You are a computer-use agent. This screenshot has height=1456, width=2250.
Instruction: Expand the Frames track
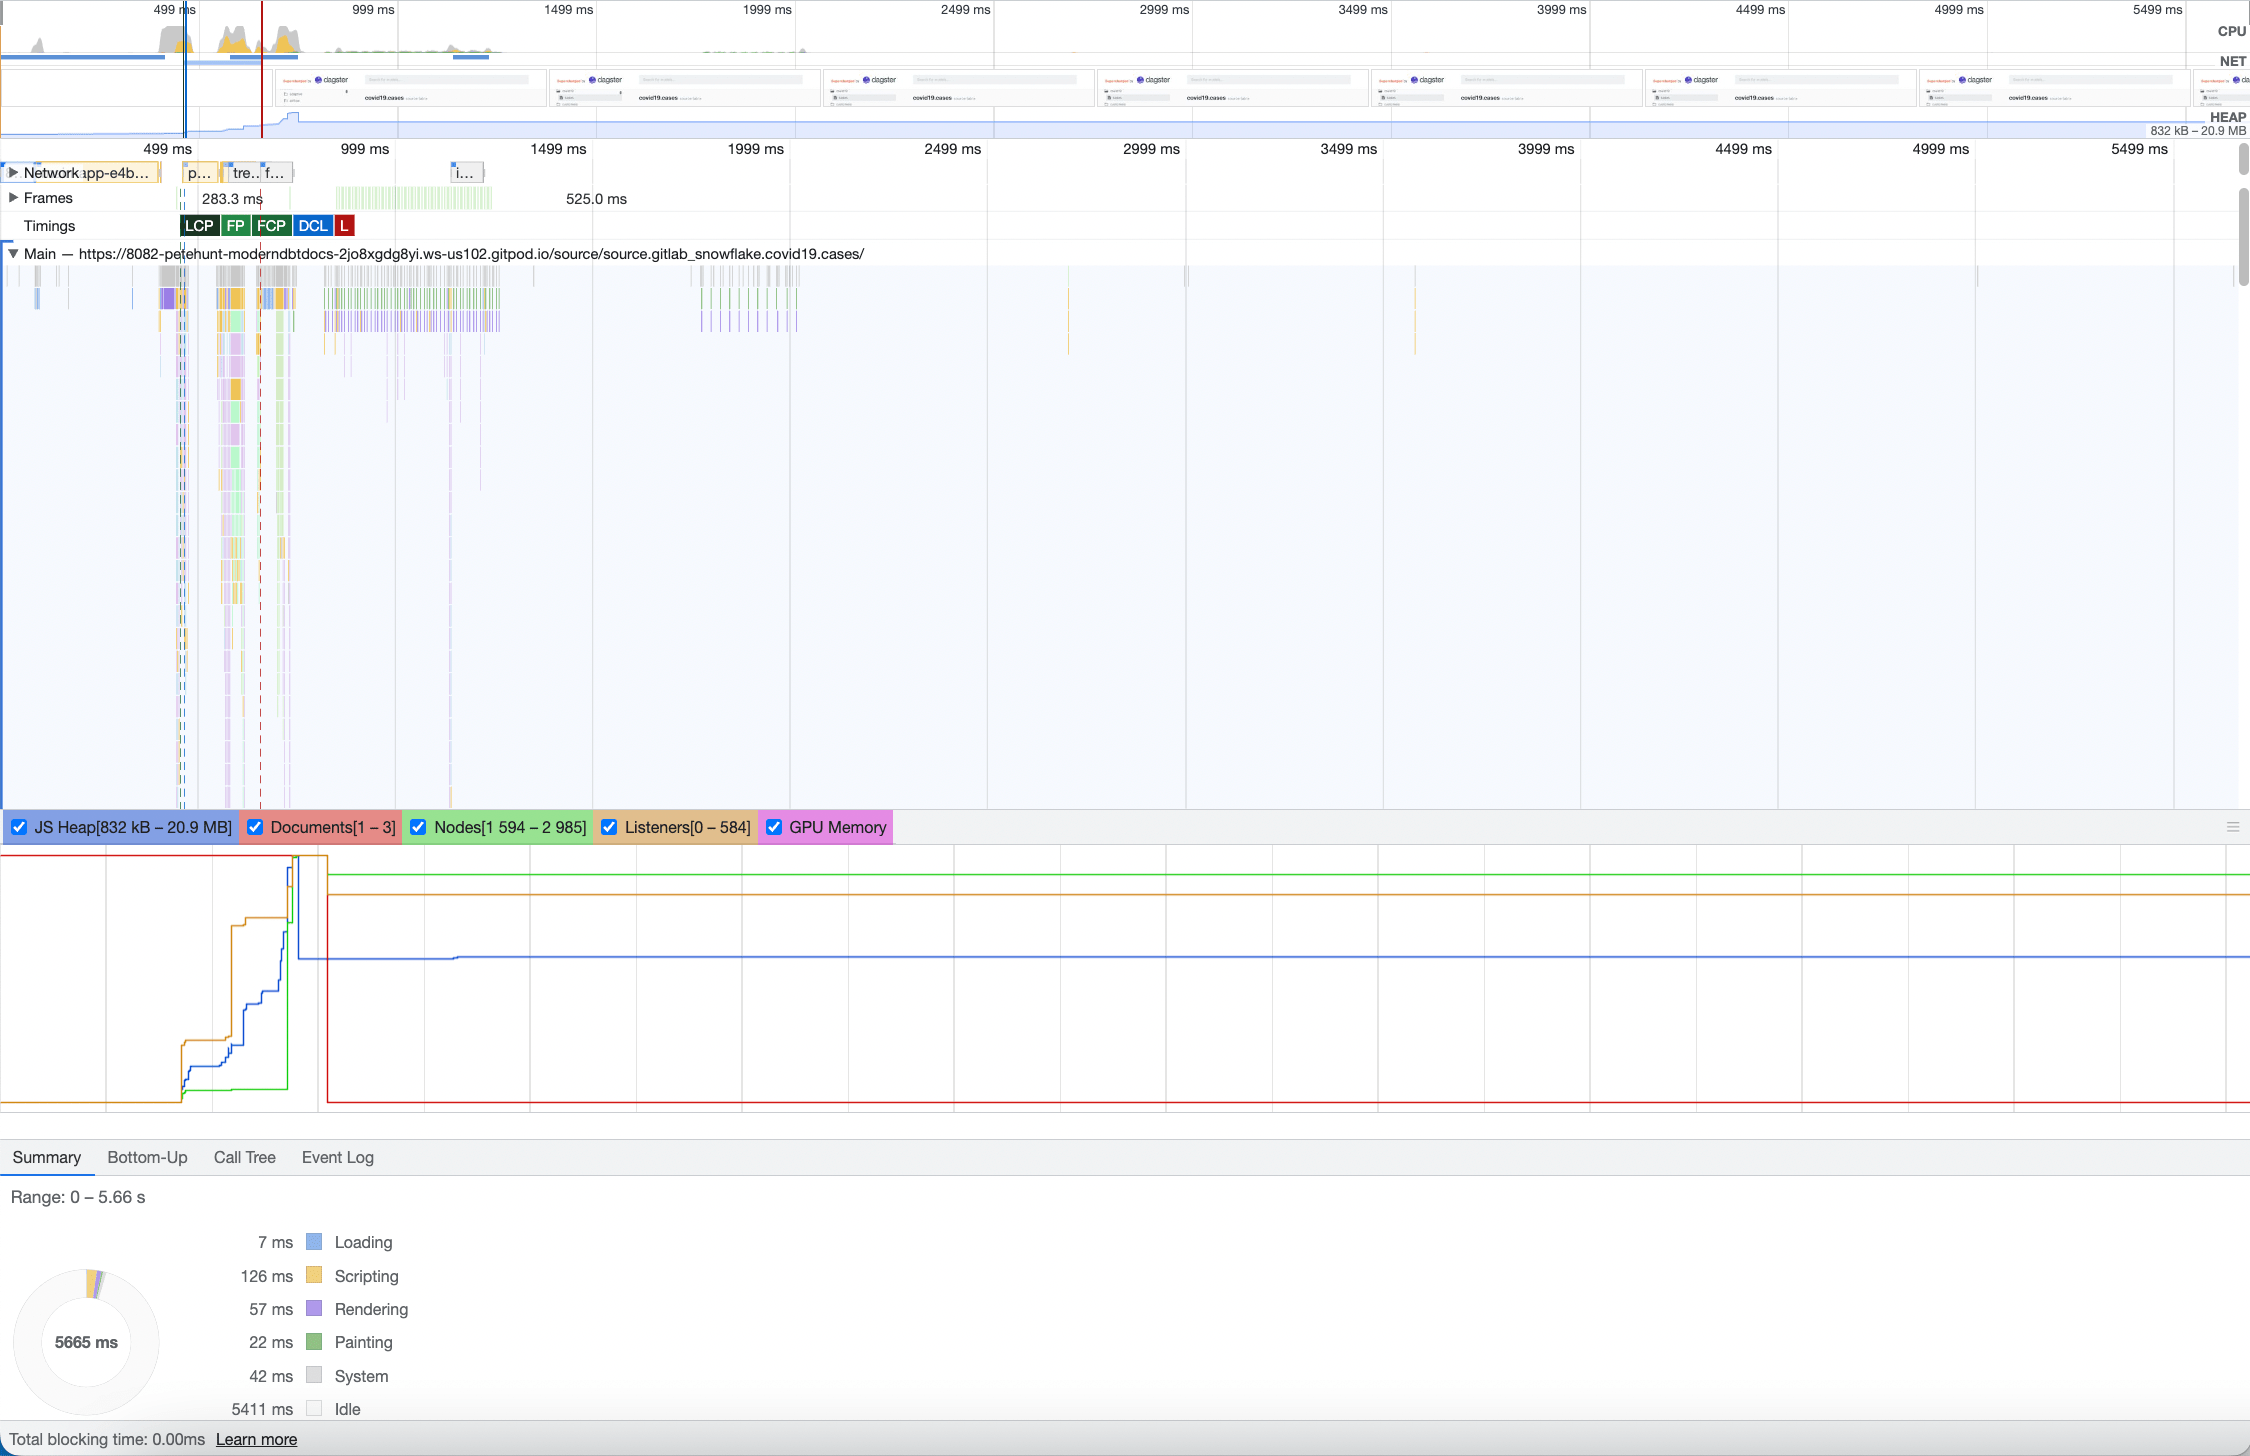(x=13, y=198)
